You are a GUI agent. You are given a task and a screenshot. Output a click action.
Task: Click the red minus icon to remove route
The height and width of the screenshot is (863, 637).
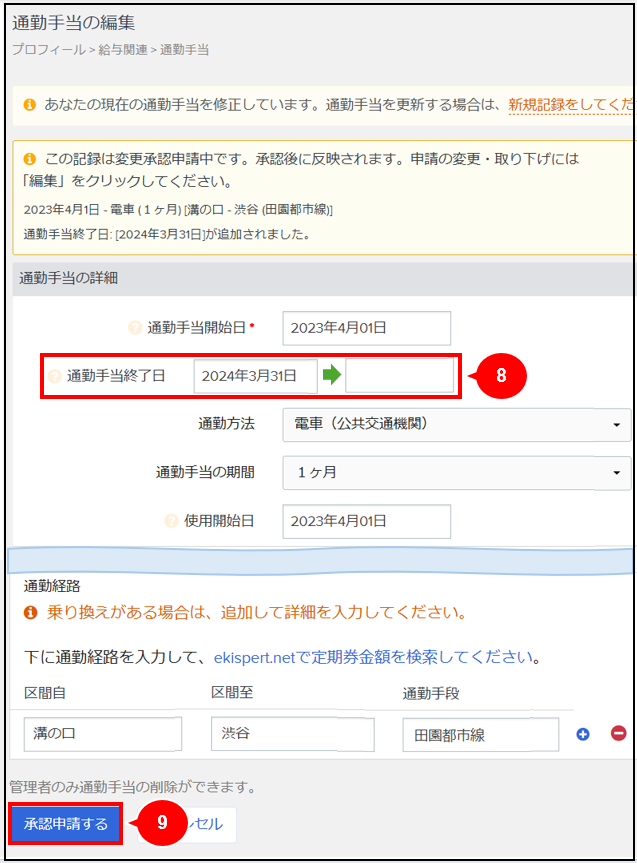tap(618, 734)
